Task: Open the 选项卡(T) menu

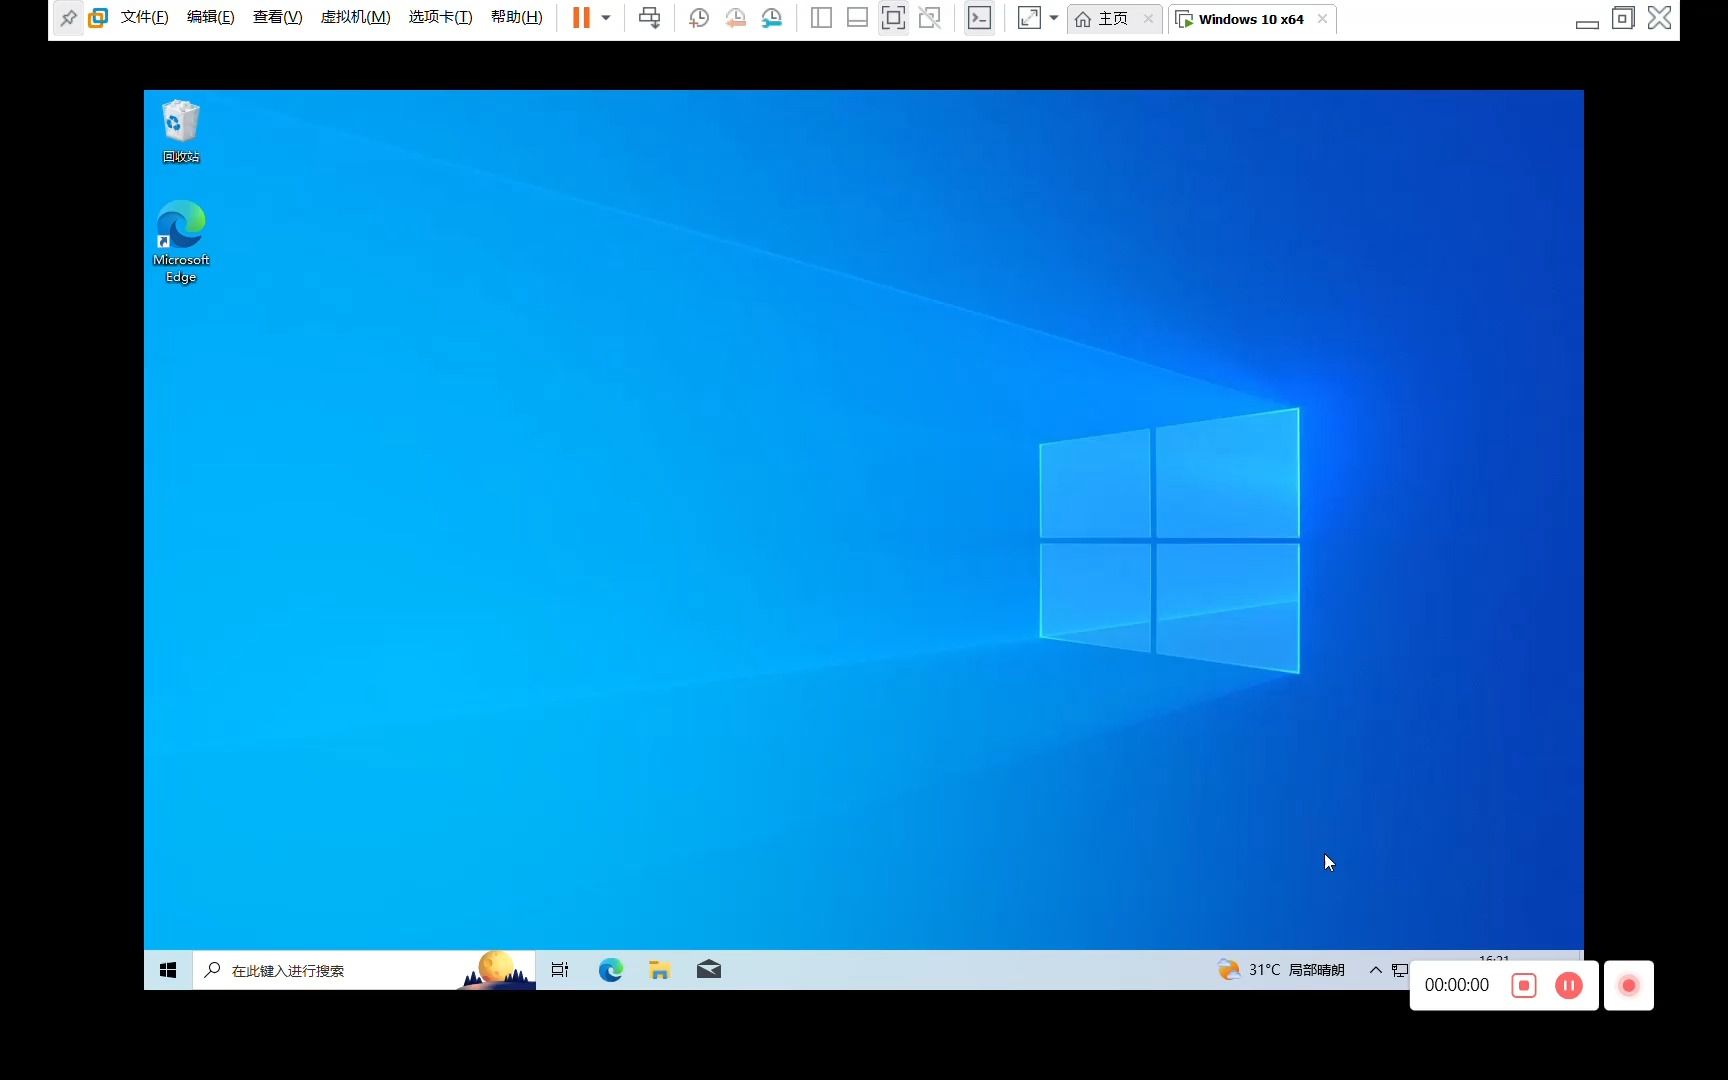Action: 440,18
